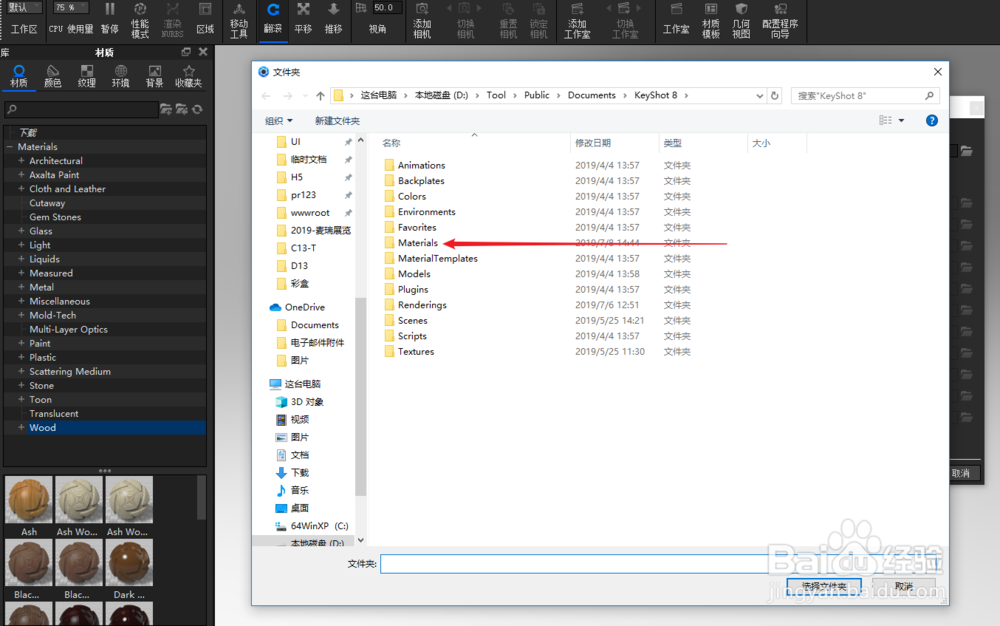Viewport: 1000px width, 626px height.
Task: Expand the Cloth and Leather category
Action: pos(21,189)
